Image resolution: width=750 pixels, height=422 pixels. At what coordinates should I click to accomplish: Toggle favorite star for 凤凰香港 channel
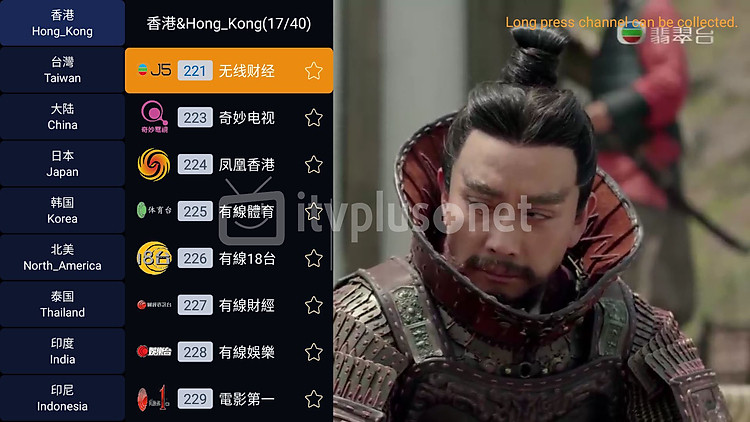click(314, 165)
